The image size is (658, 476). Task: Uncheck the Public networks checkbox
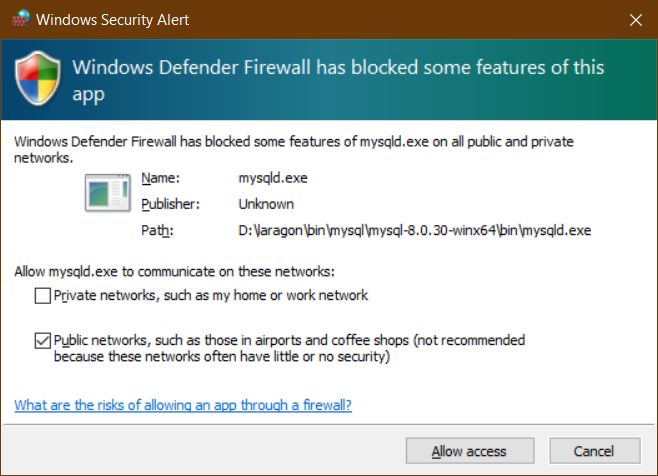tap(43, 340)
